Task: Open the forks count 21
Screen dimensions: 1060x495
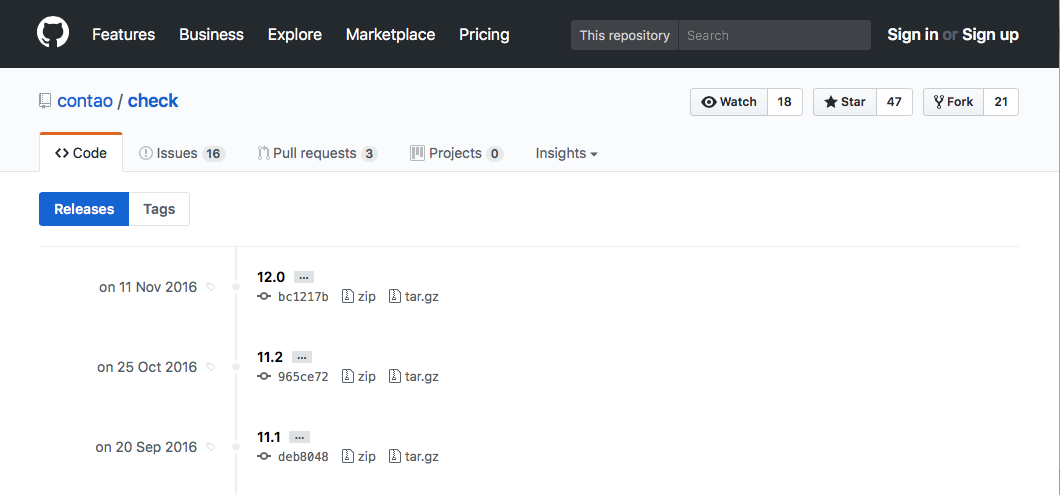Action: (x=1001, y=102)
